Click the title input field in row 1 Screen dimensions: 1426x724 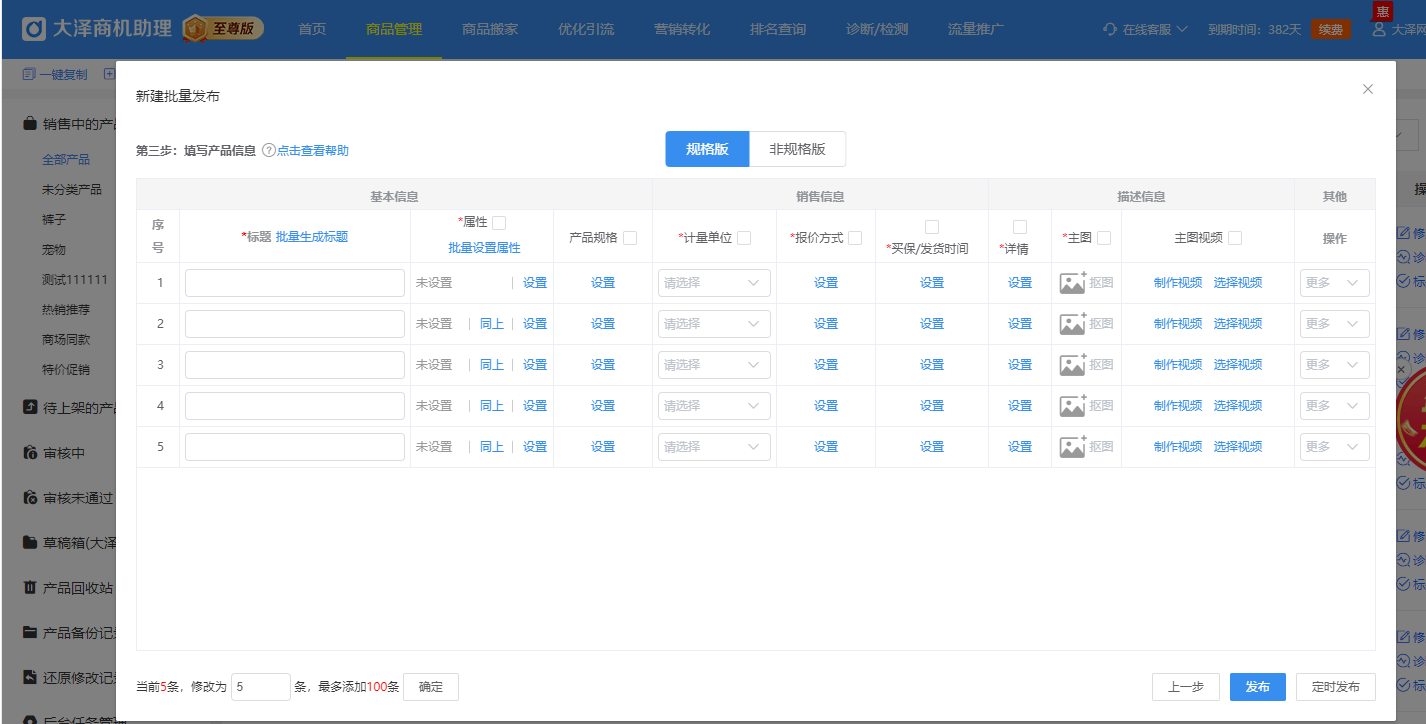295,283
